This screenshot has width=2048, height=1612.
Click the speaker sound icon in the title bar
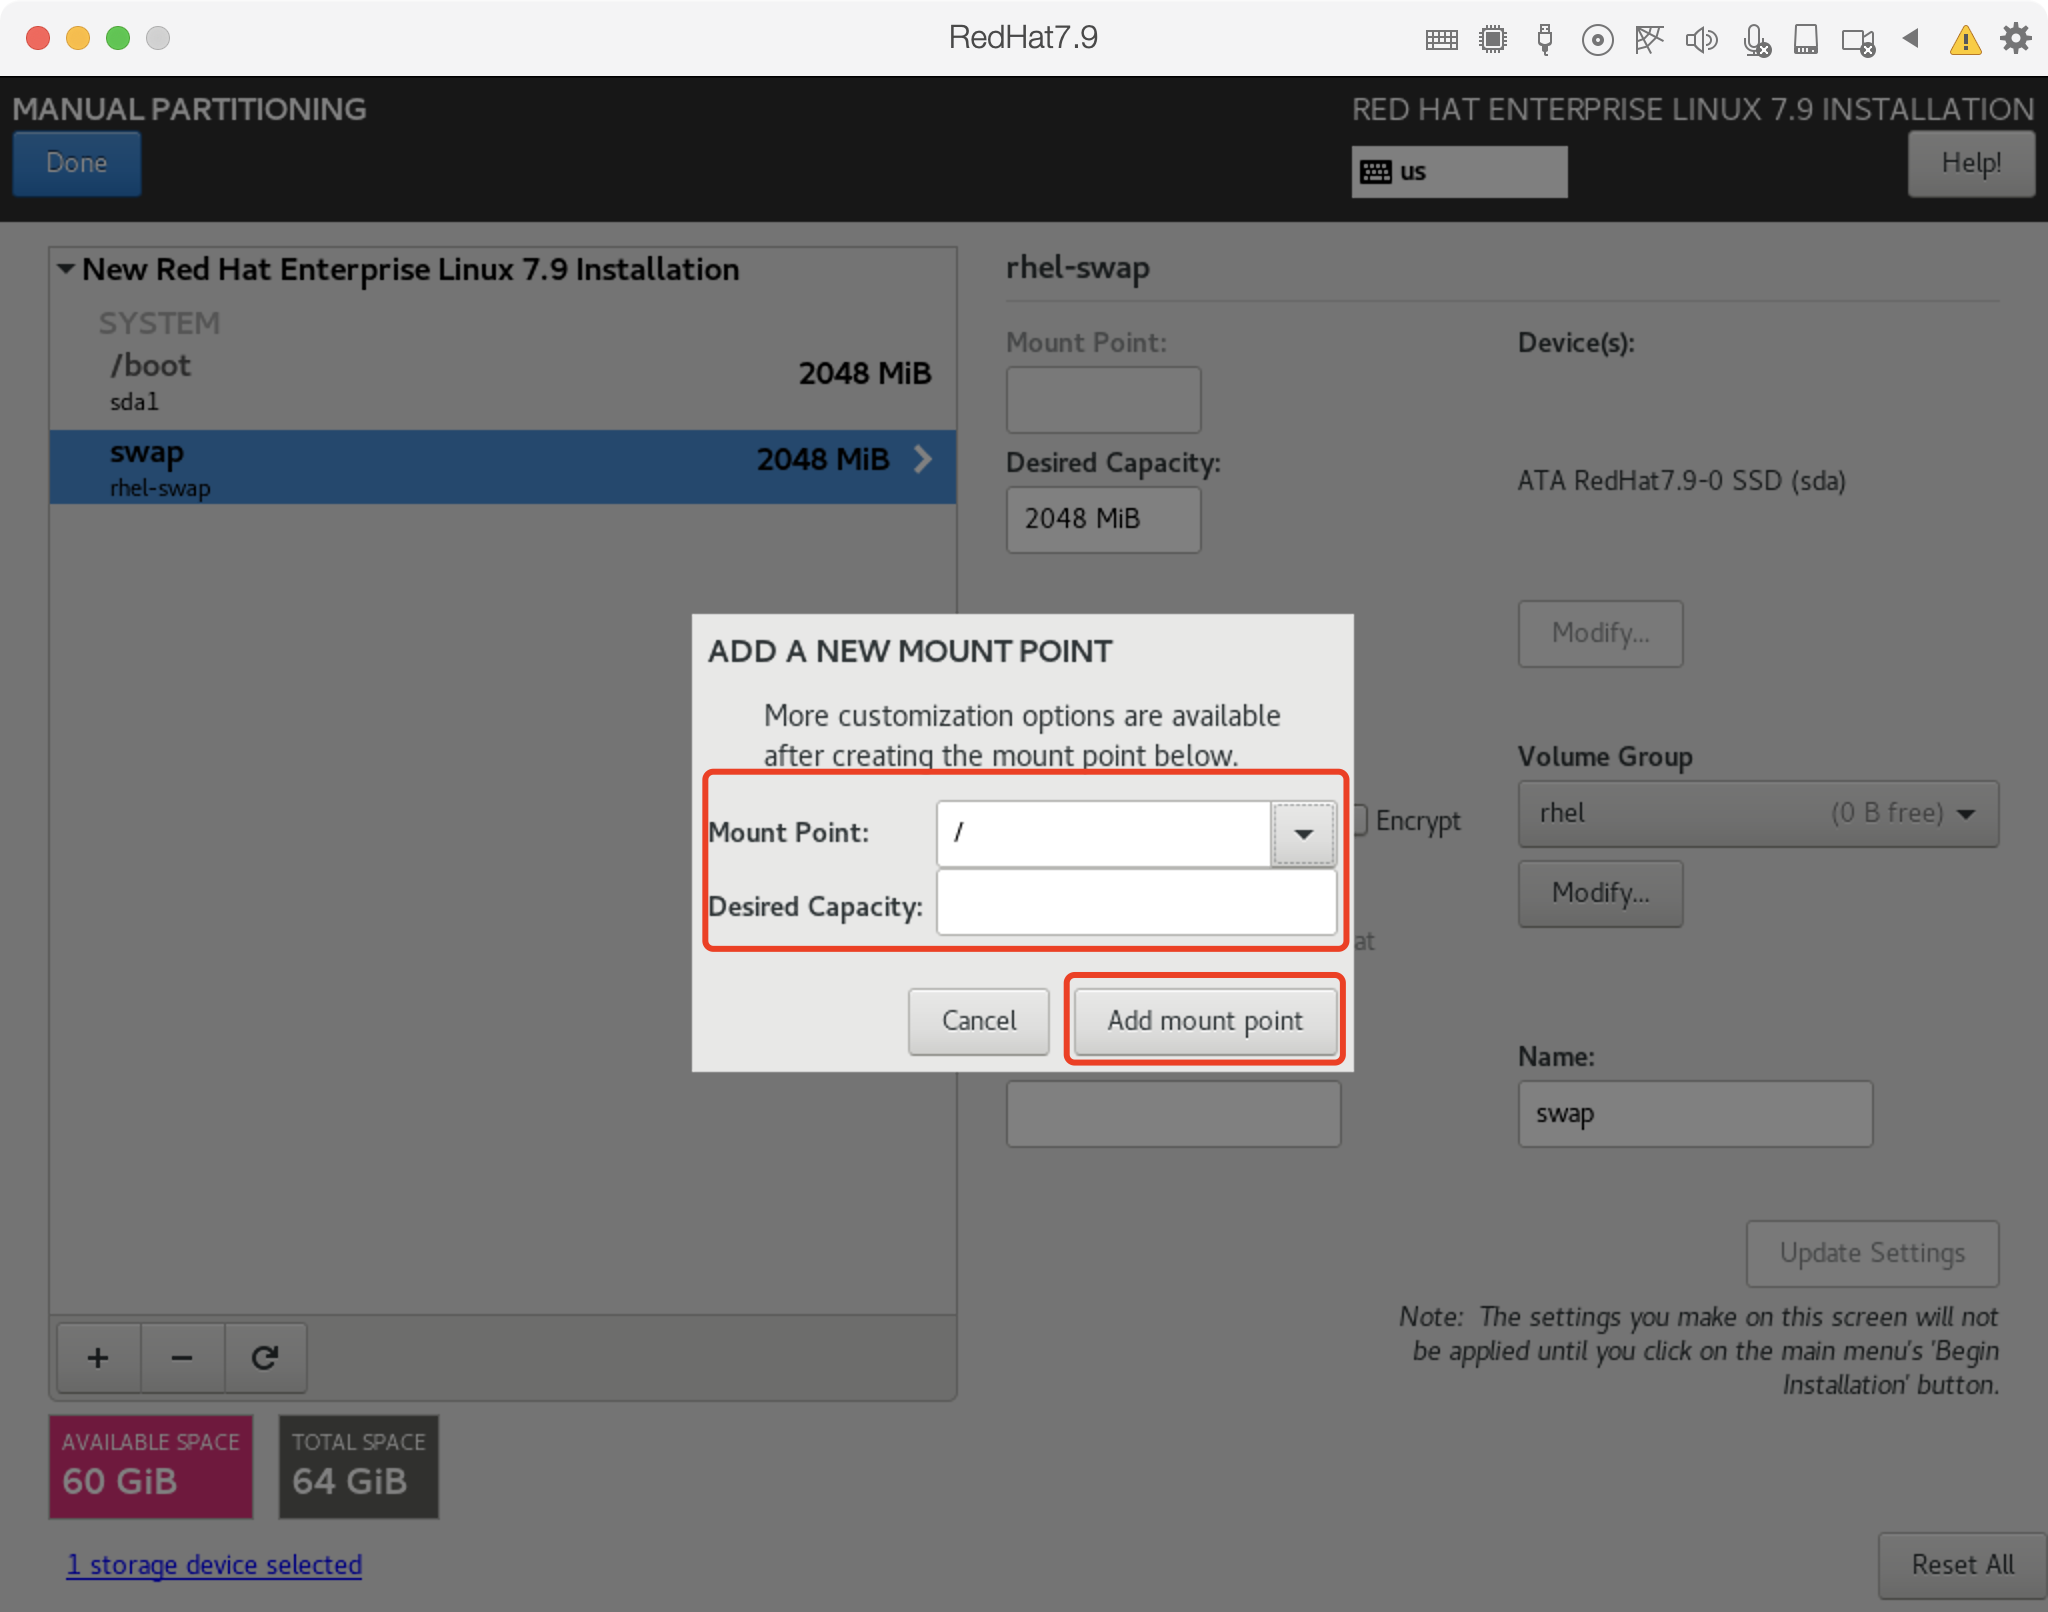[x=1700, y=40]
